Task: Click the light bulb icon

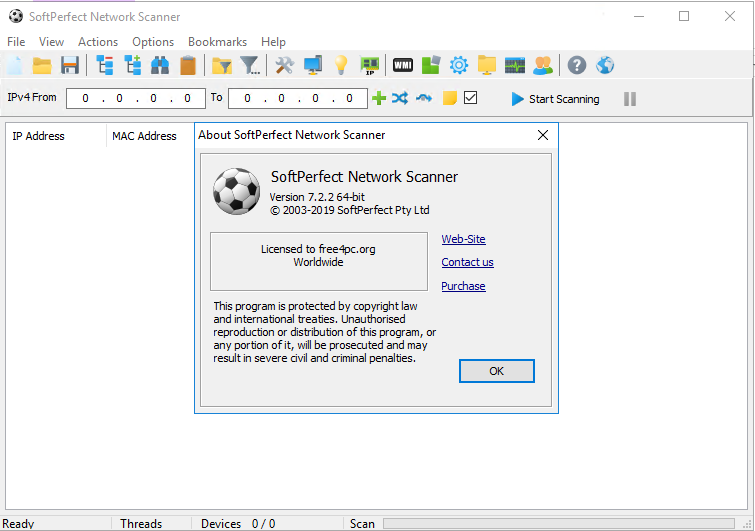Action: [341, 65]
